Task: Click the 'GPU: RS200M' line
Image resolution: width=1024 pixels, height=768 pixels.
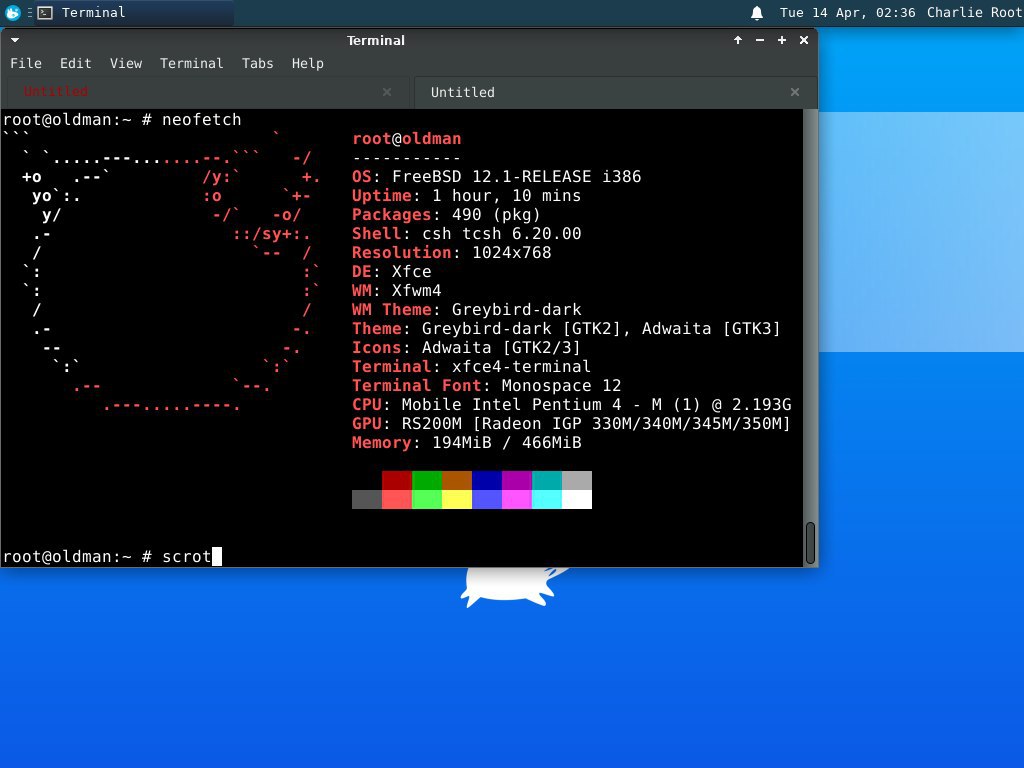Action: (x=571, y=423)
